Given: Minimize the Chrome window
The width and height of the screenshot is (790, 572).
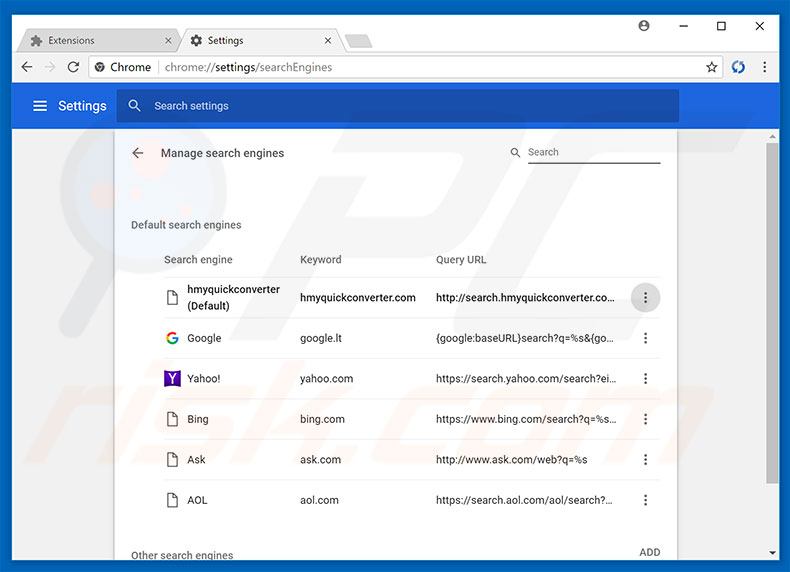Looking at the screenshot, I should pyautogui.click(x=684, y=26).
